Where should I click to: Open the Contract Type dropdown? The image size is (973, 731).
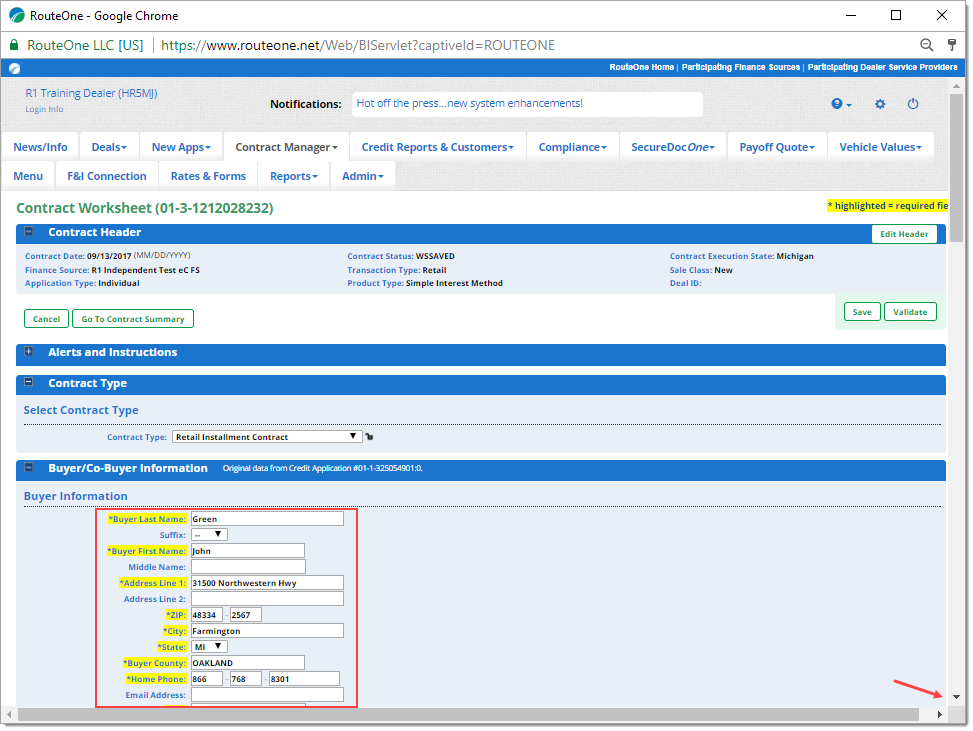tap(267, 437)
